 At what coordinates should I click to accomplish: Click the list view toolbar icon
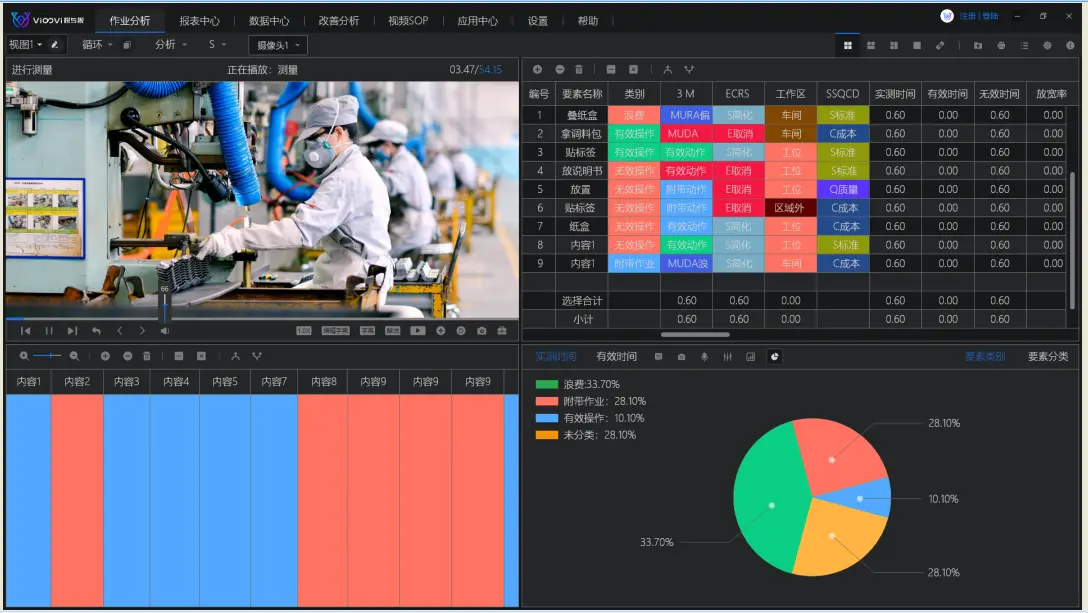click(x=1024, y=45)
